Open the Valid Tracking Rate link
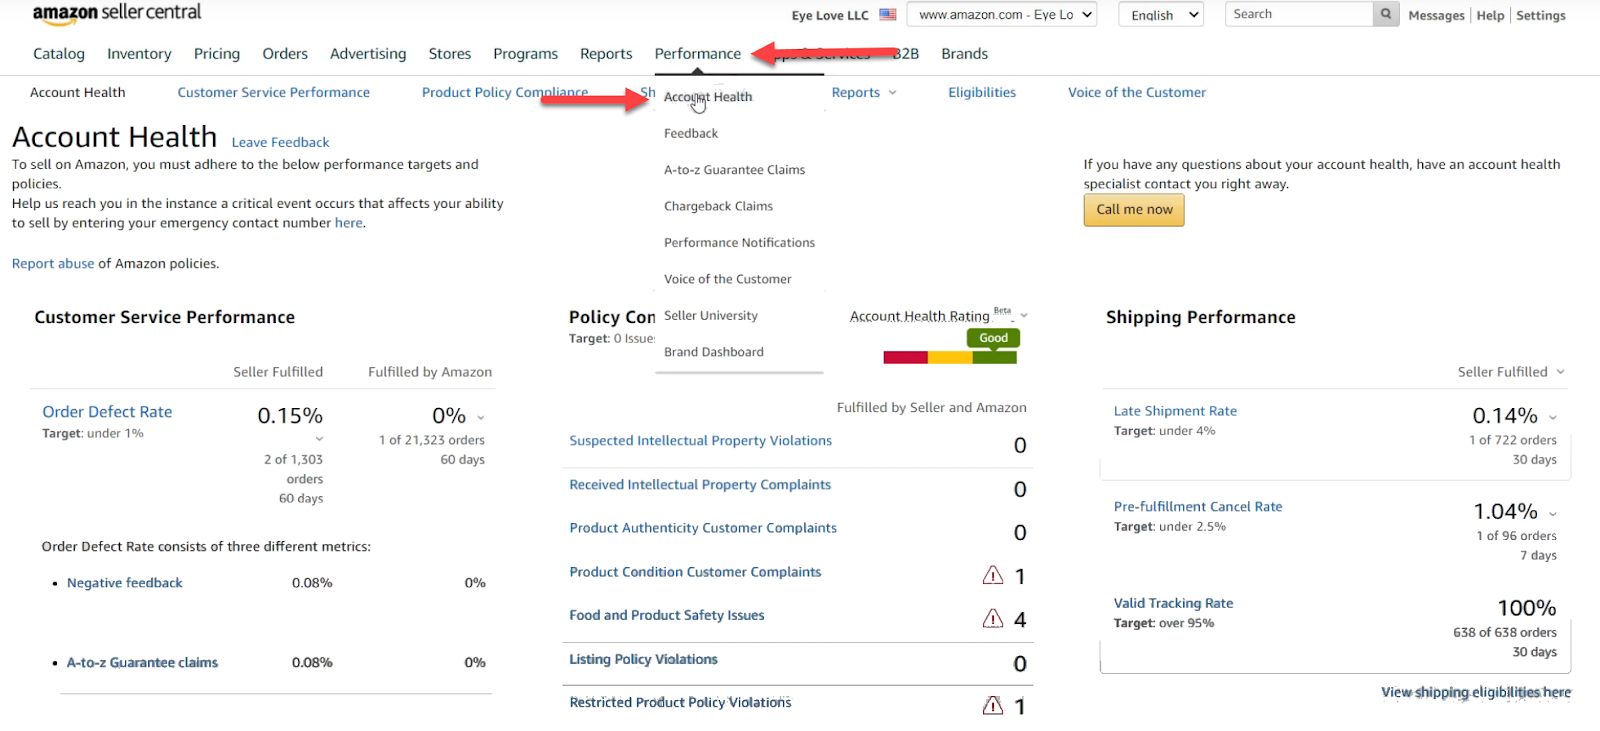This screenshot has width=1600, height=731. (x=1173, y=604)
